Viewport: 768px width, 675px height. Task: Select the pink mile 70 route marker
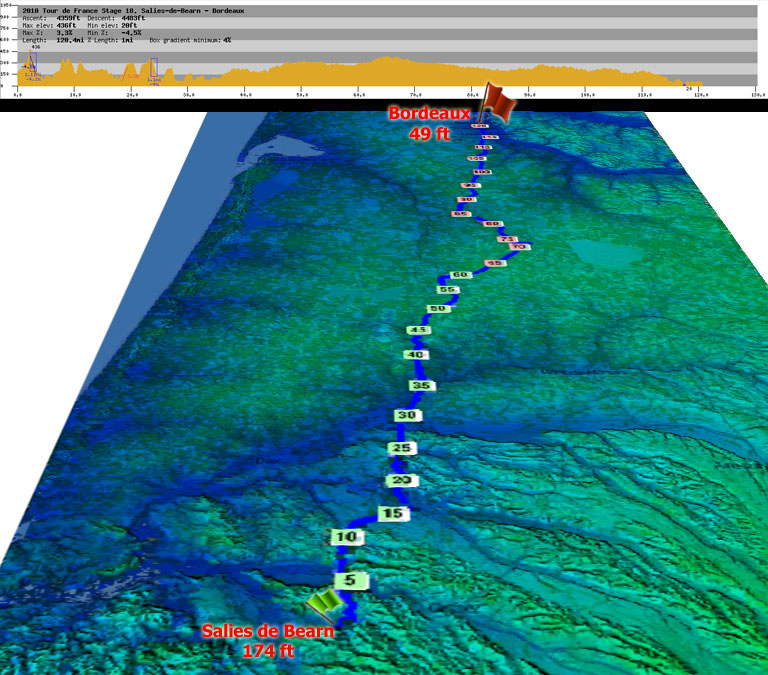[x=520, y=246]
